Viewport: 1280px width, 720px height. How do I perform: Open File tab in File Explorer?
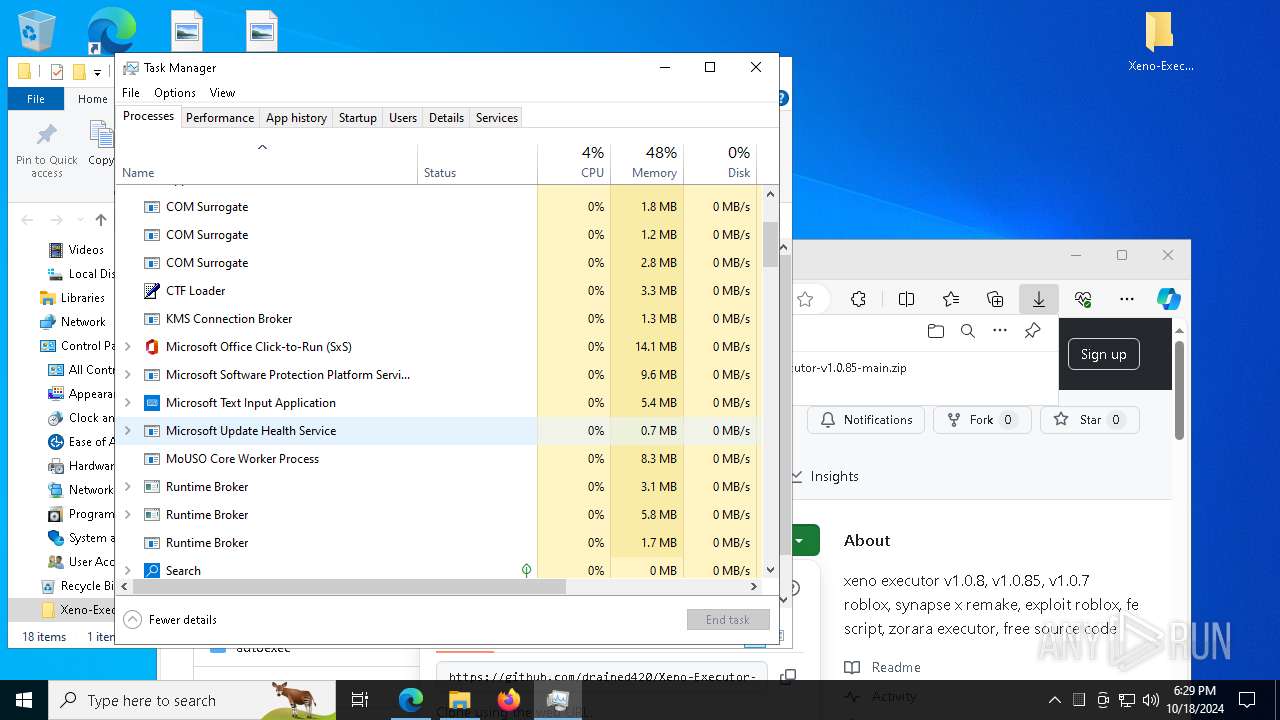coord(36,99)
